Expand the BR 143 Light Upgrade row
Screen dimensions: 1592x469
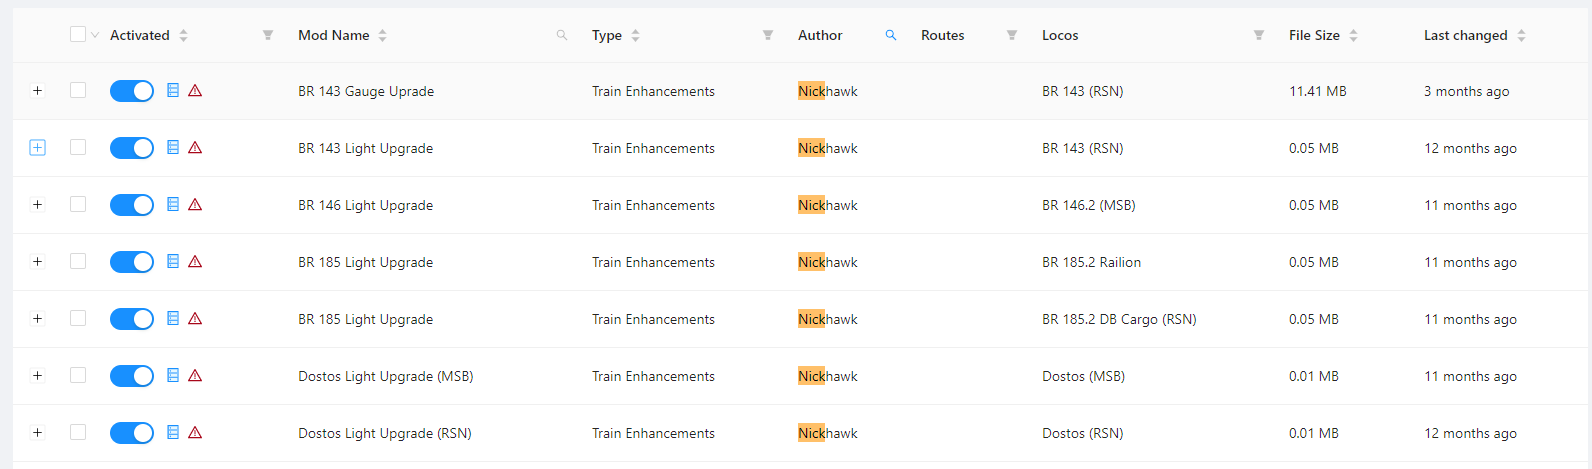point(37,148)
